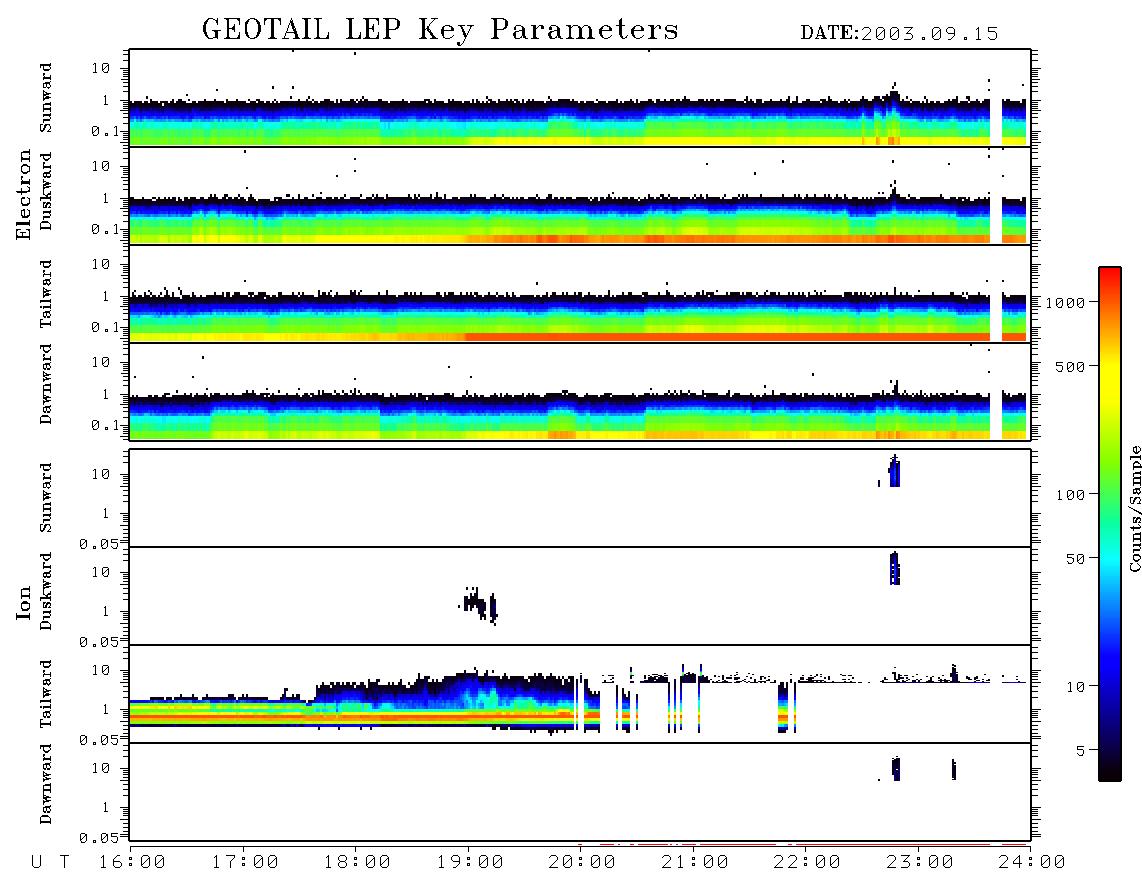Screen dimensions: 1142x880
Task: Click the '50' colorbar tick label
Action: pyautogui.click(x=1075, y=559)
